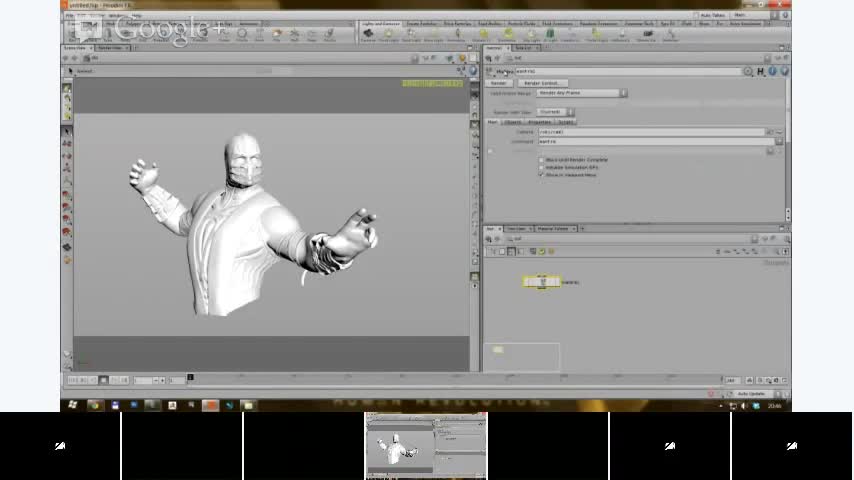
Task: Click the H help icon in parameters
Action: pyautogui.click(x=761, y=71)
